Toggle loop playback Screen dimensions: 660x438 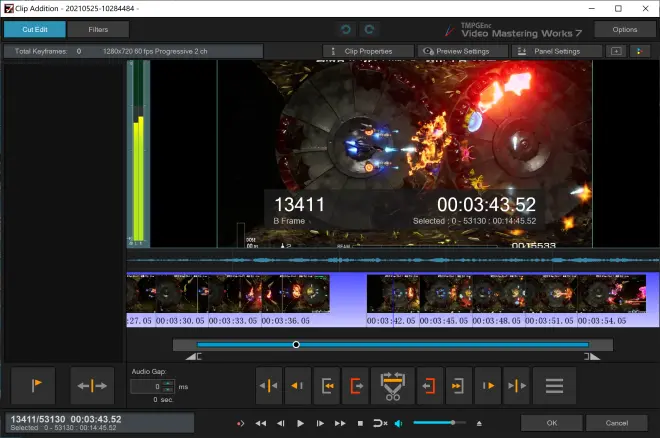pos(380,423)
